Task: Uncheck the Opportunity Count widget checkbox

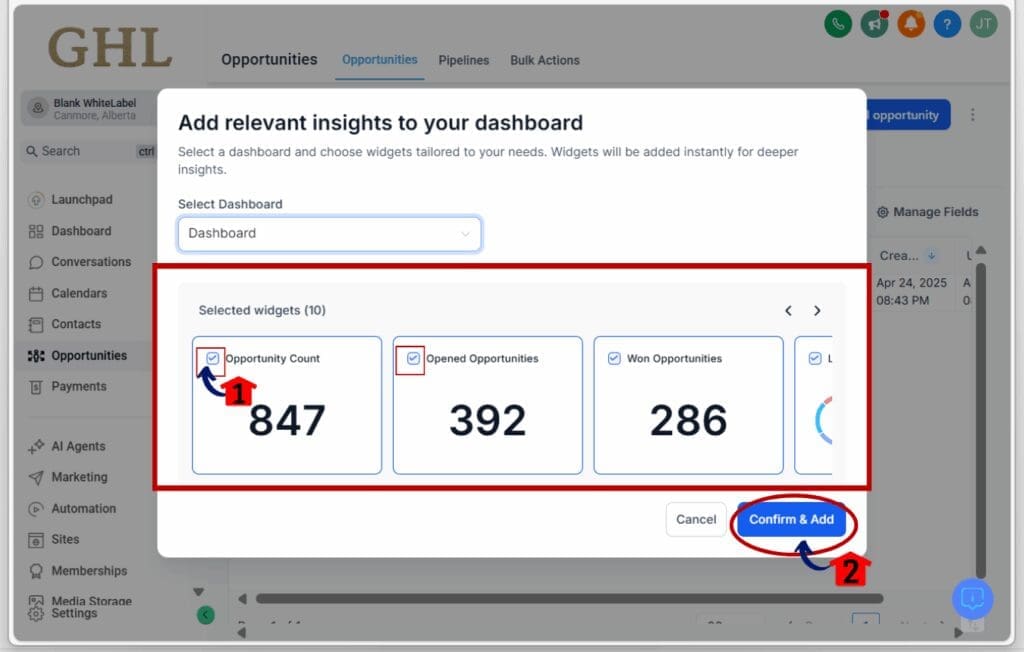Action: (x=212, y=358)
